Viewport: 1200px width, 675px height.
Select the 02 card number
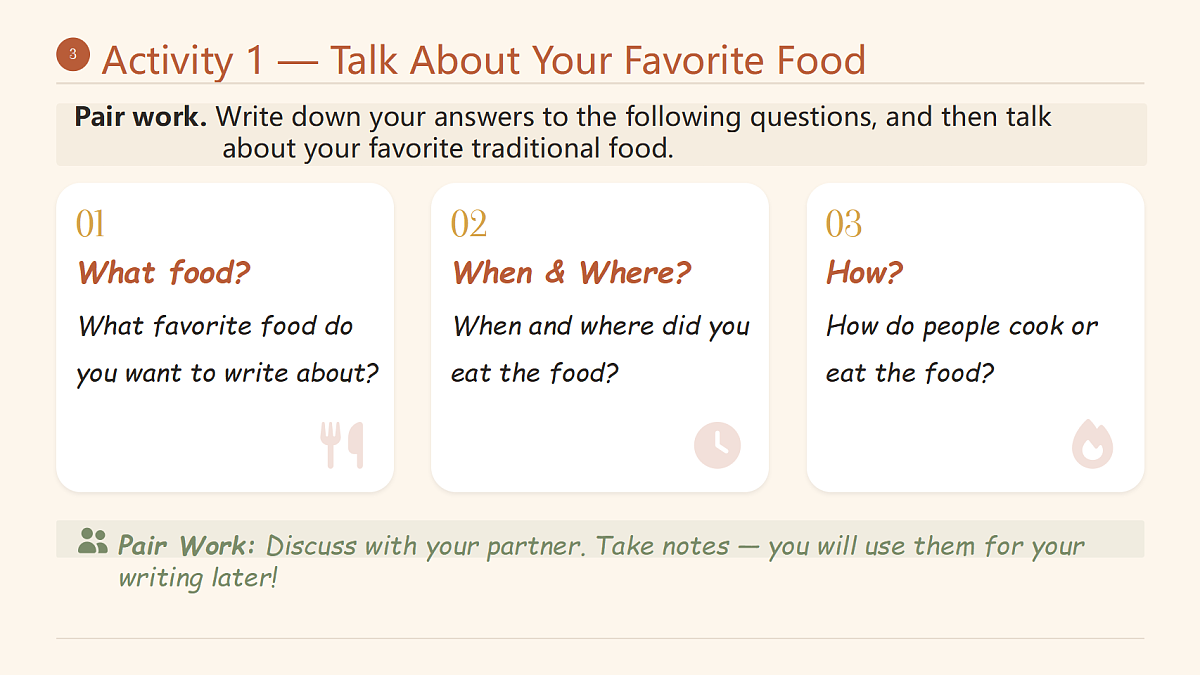click(469, 224)
